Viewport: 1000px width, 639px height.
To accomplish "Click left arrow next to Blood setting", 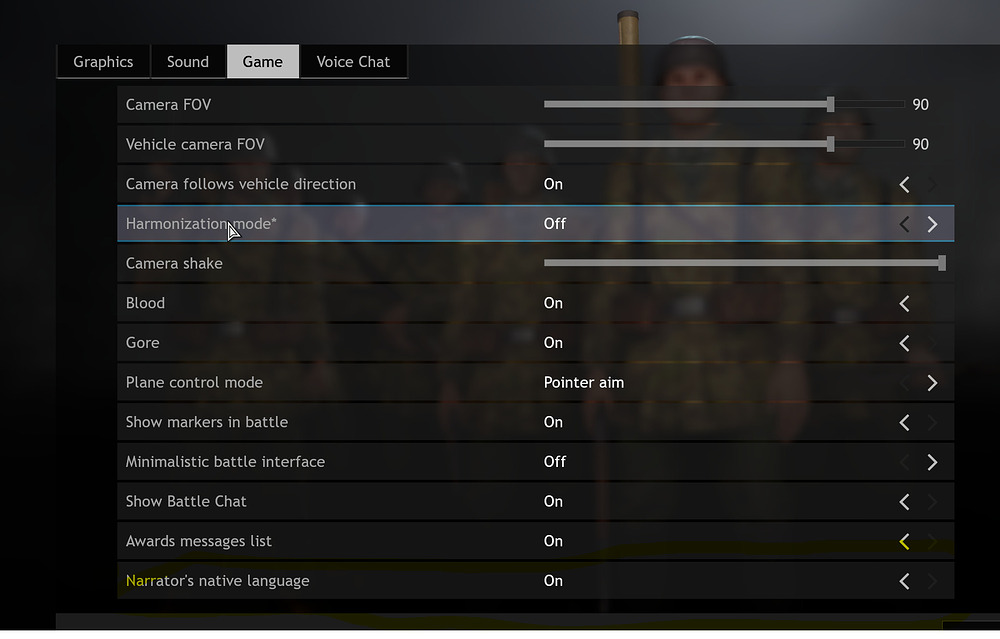I will click(904, 303).
